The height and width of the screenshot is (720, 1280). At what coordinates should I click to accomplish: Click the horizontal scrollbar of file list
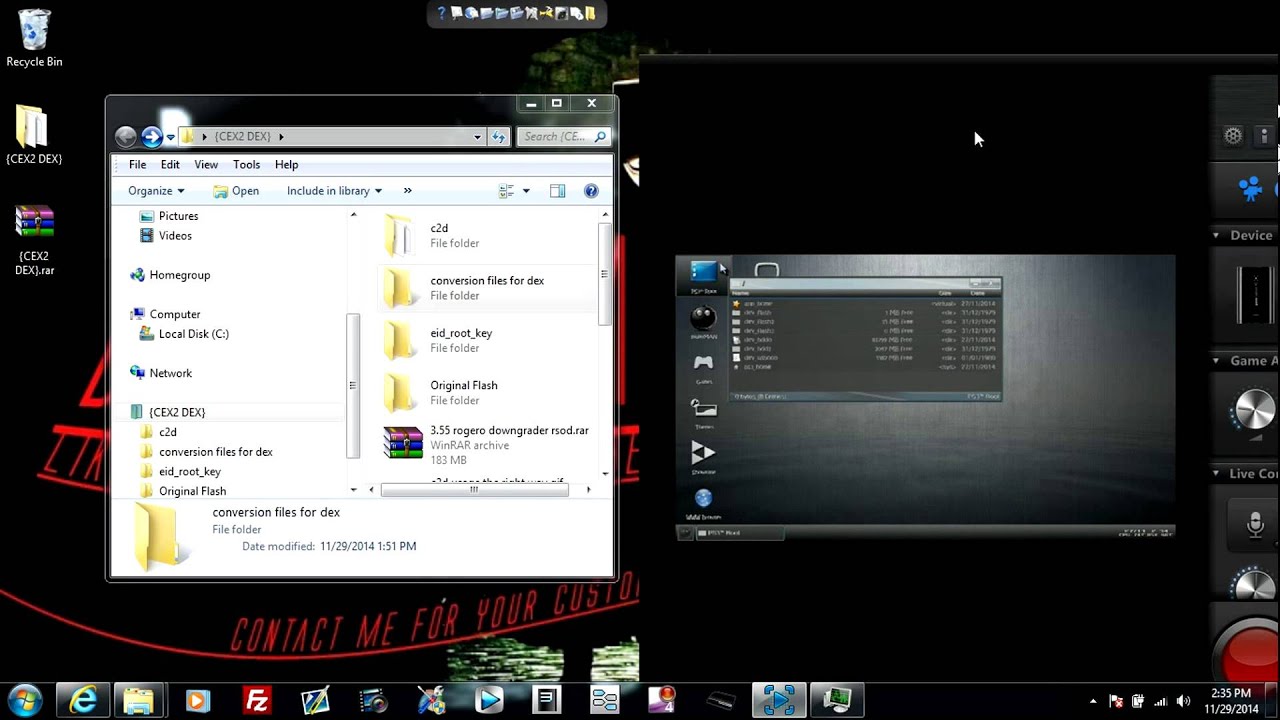[x=474, y=490]
